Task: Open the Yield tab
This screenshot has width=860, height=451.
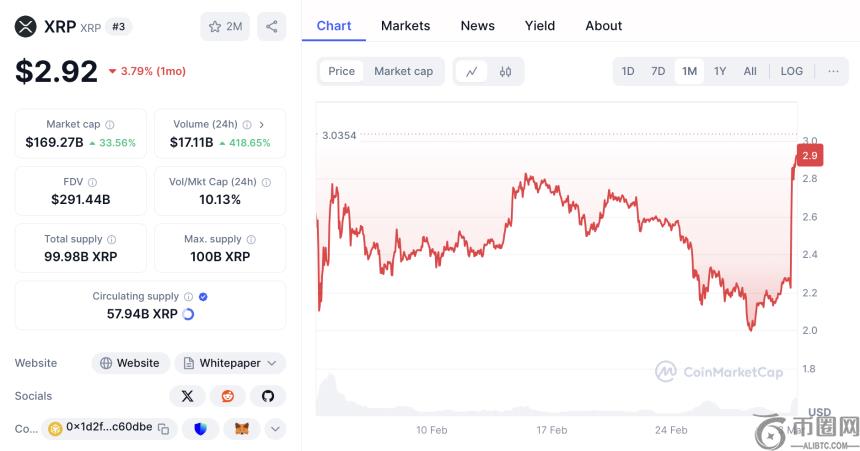Action: (x=540, y=26)
